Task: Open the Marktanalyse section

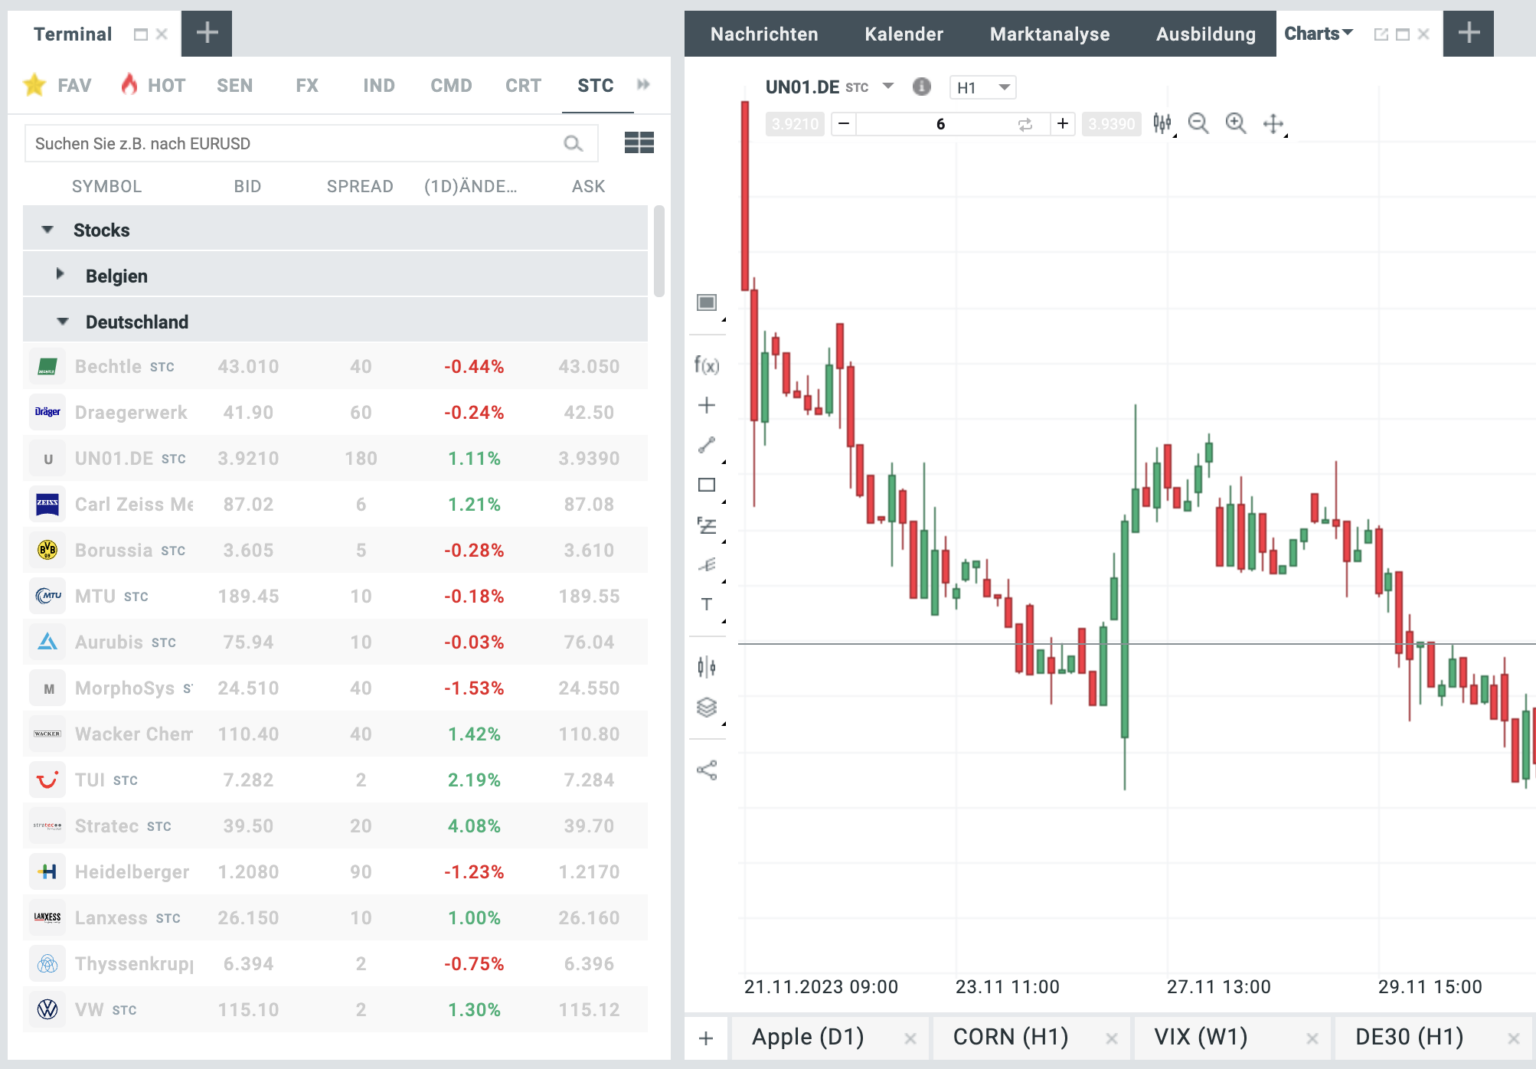Action: coord(1049,33)
